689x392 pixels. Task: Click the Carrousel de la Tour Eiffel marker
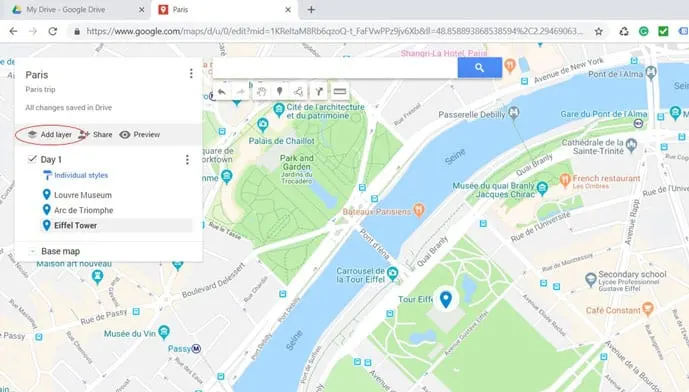tap(392, 274)
